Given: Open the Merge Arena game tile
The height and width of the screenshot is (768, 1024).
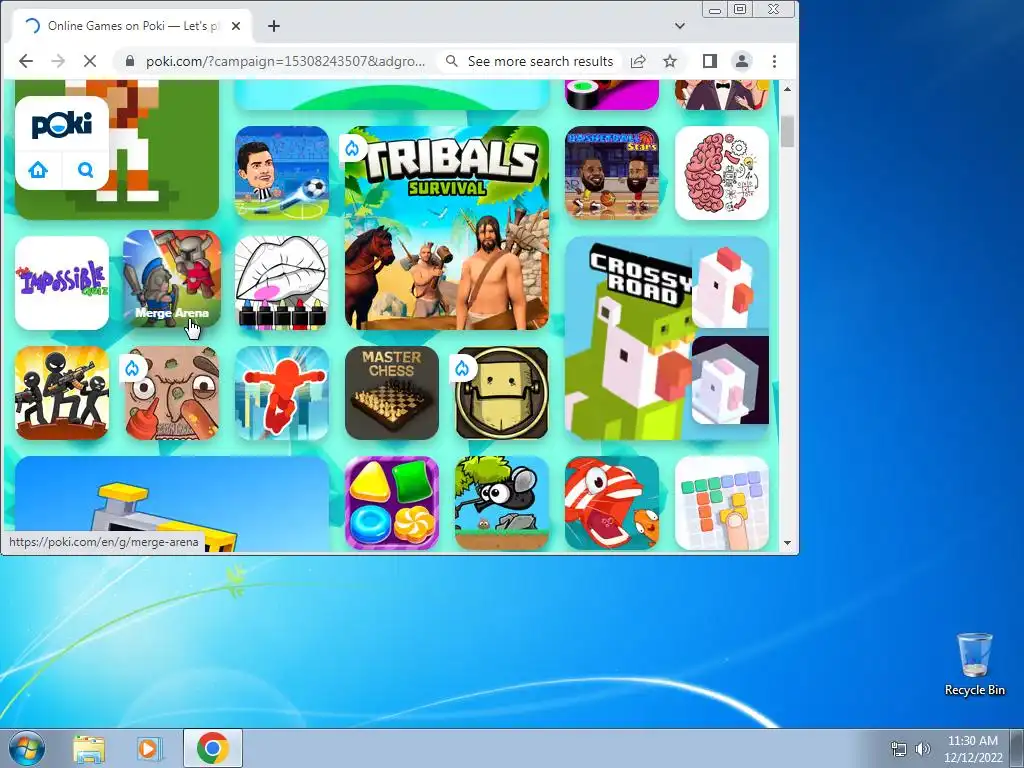Looking at the screenshot, I should [172, 280].
